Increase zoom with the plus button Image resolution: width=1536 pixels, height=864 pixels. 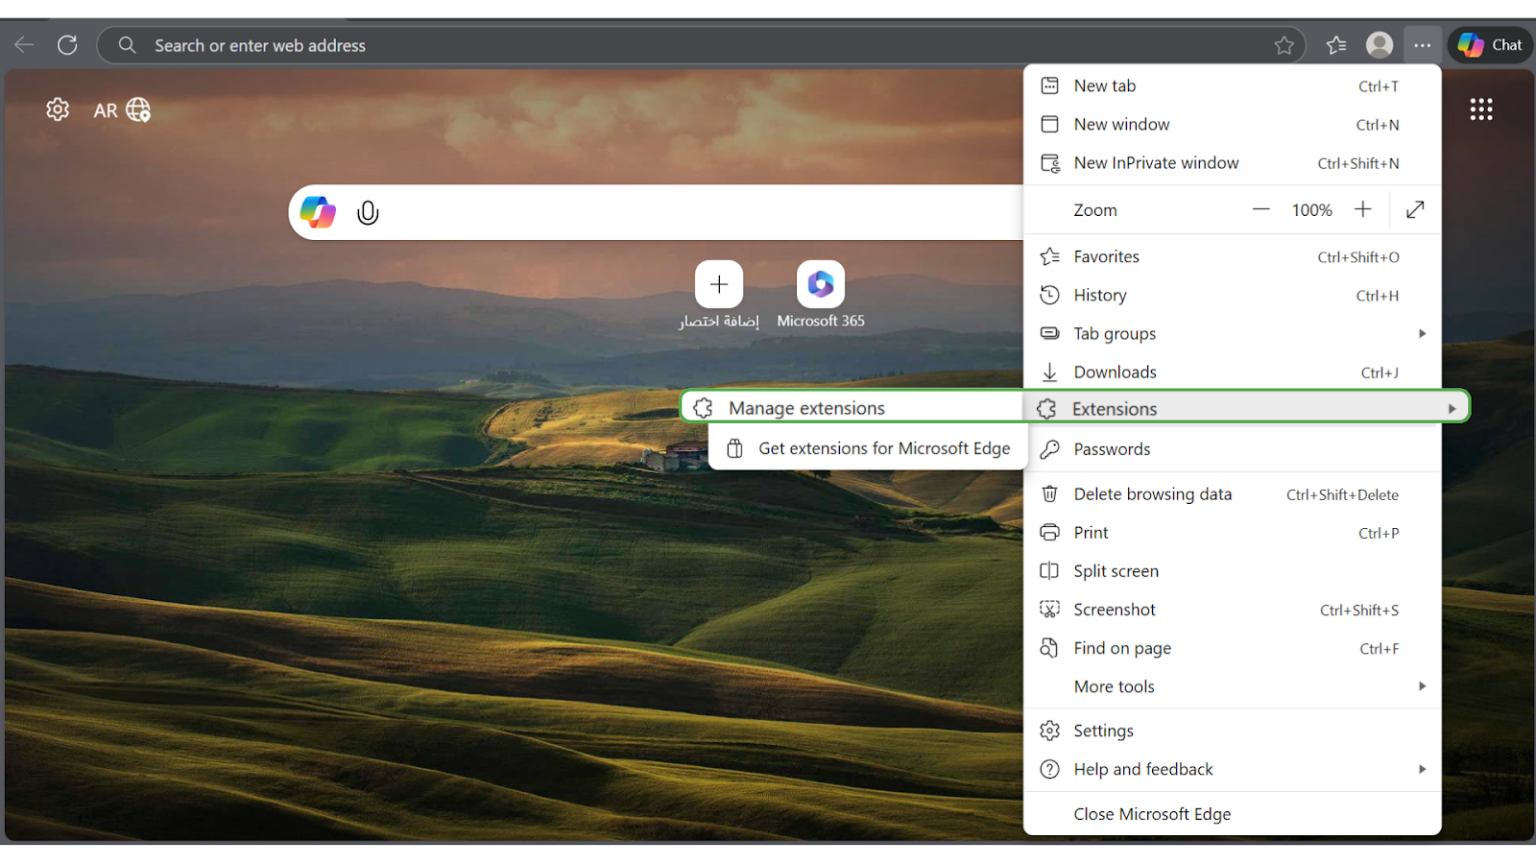[x=1362, y=209]
